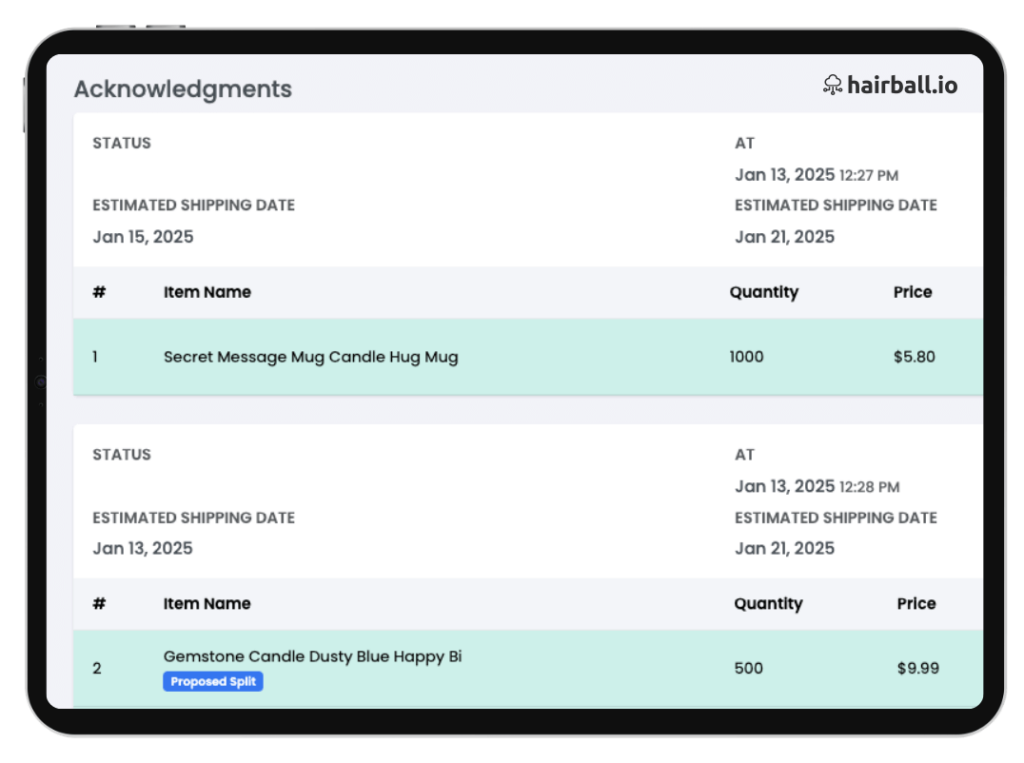1024x763 pixels.
Task: Click the Jan 15, 2025 shipping date
Action: pos(143,237)
